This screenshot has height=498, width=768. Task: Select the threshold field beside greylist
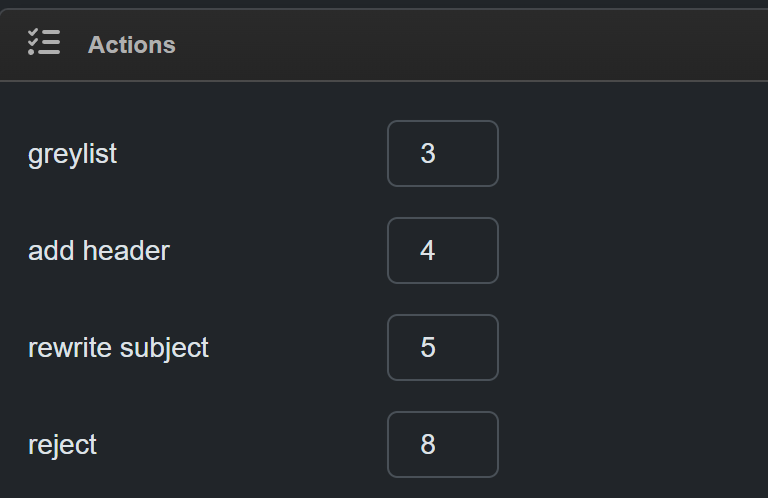coord(442,154)
